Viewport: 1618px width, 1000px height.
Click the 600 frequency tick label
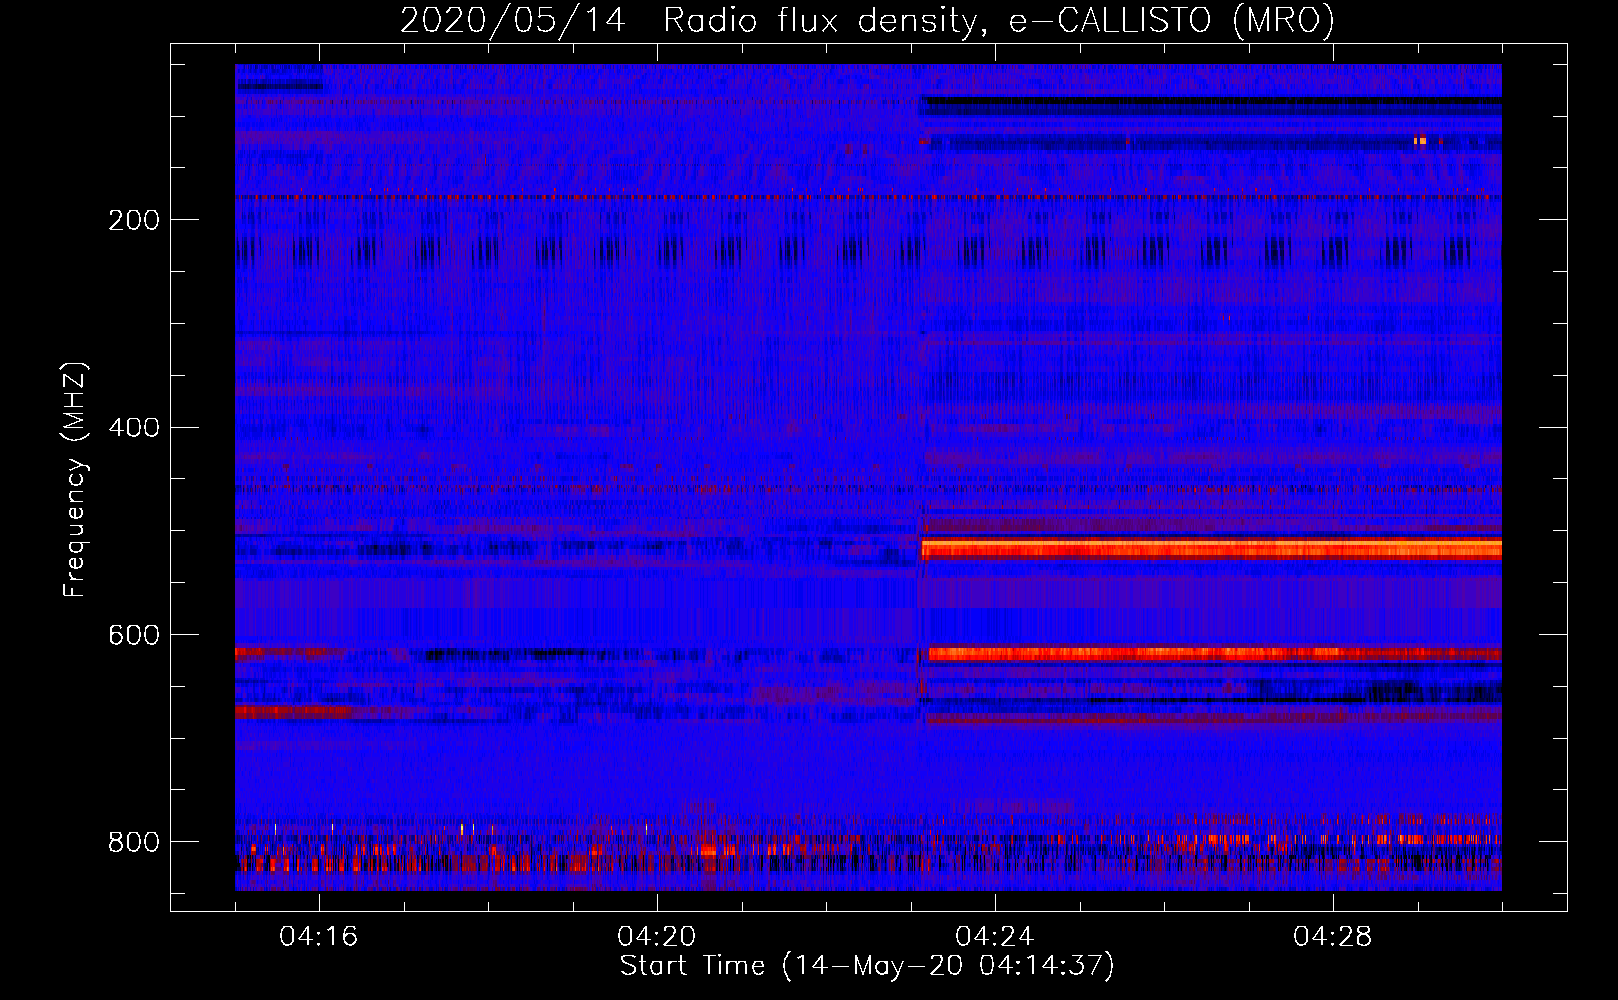tap(134, 635)
